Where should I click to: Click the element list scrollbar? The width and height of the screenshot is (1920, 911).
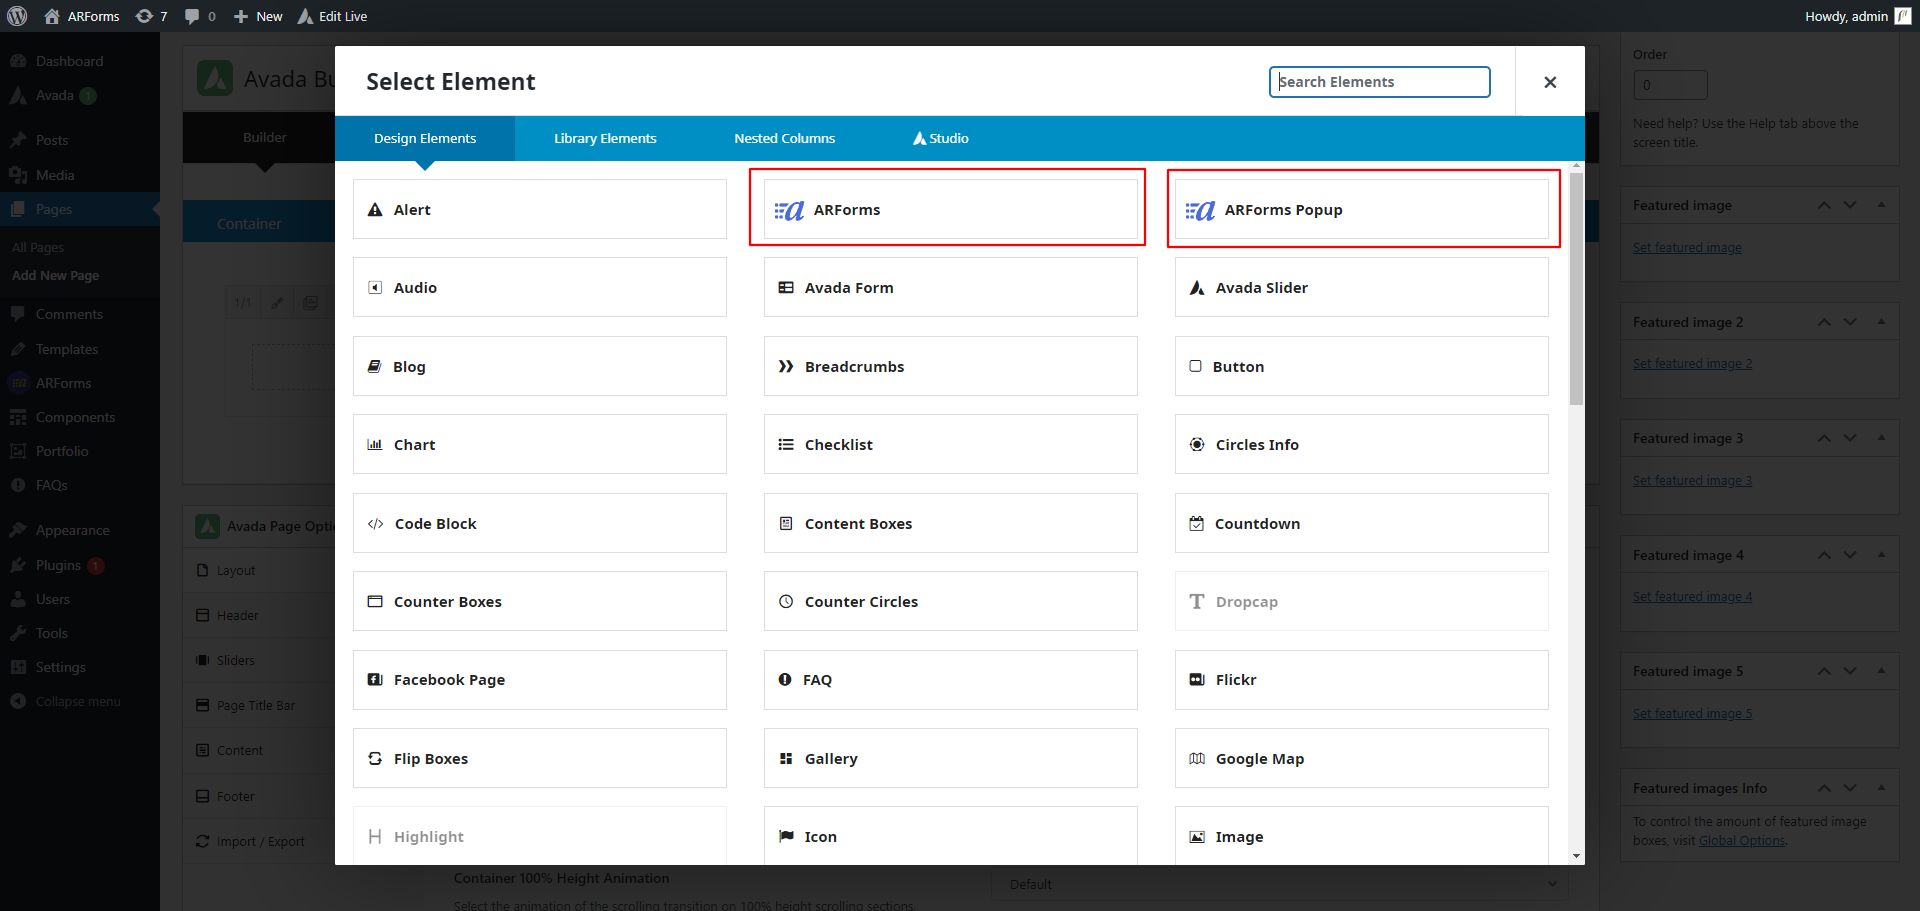pyautogui.click(x=1576, y=288)
